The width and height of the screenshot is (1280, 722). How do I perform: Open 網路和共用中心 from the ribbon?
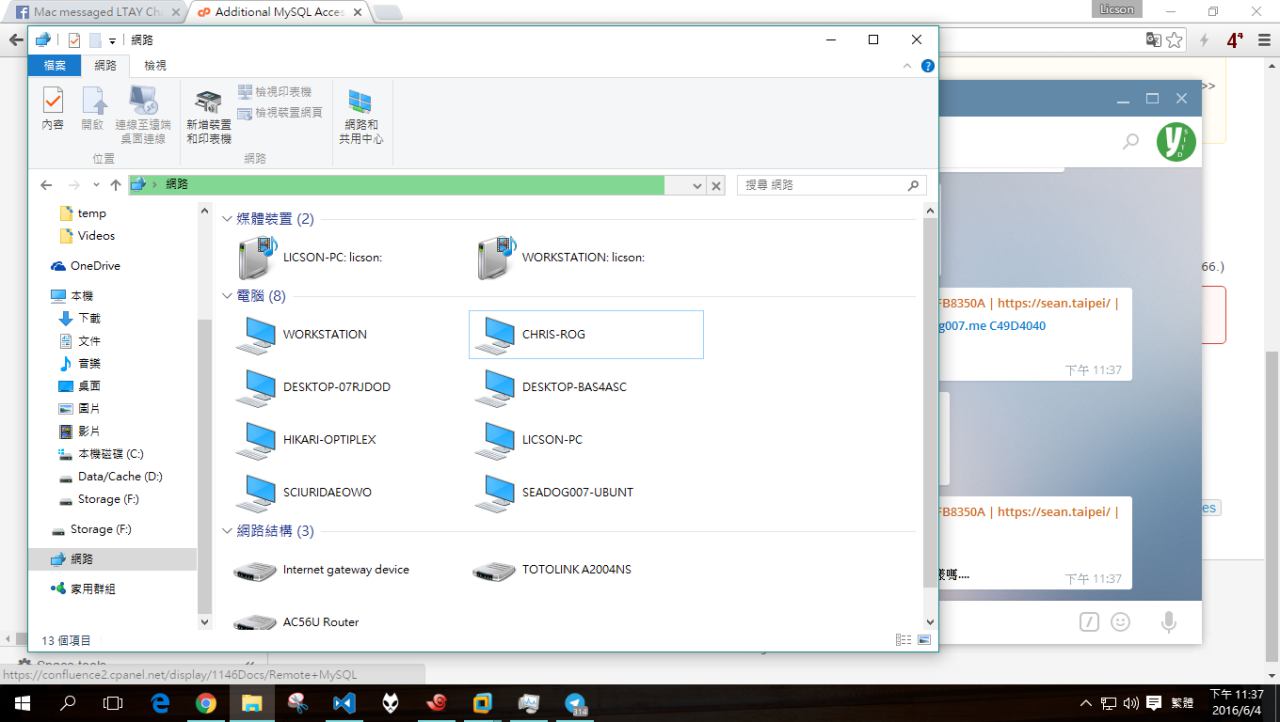[360, 115]
